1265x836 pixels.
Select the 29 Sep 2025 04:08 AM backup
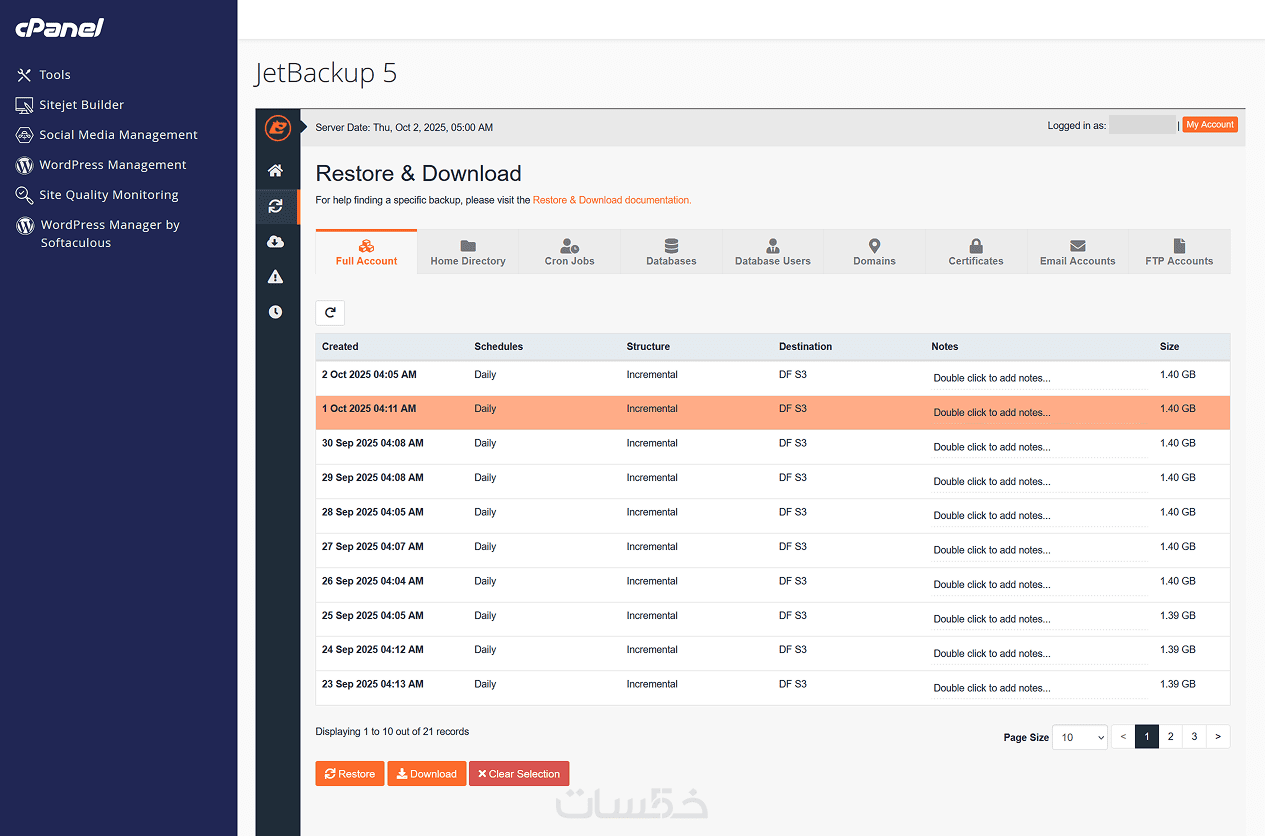coord(773,482)
